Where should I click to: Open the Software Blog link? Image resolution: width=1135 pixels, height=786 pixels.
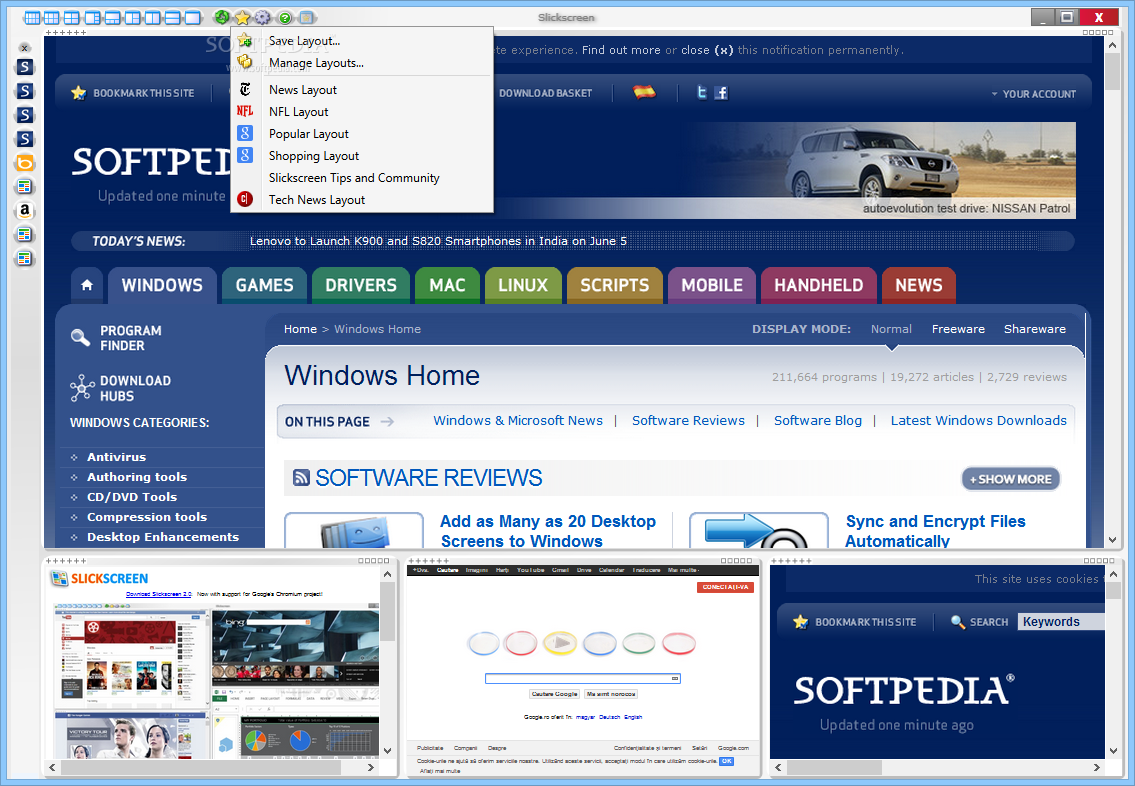[817, 421]
